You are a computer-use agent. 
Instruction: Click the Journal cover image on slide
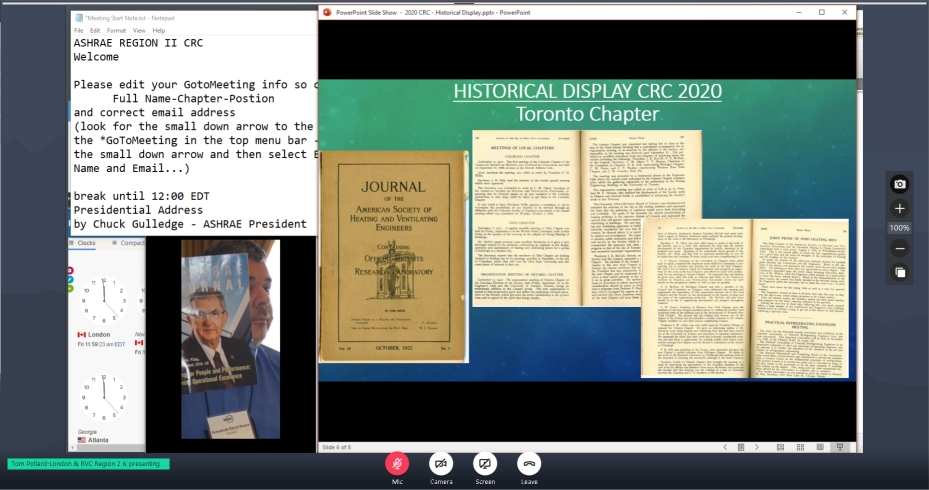393,257
